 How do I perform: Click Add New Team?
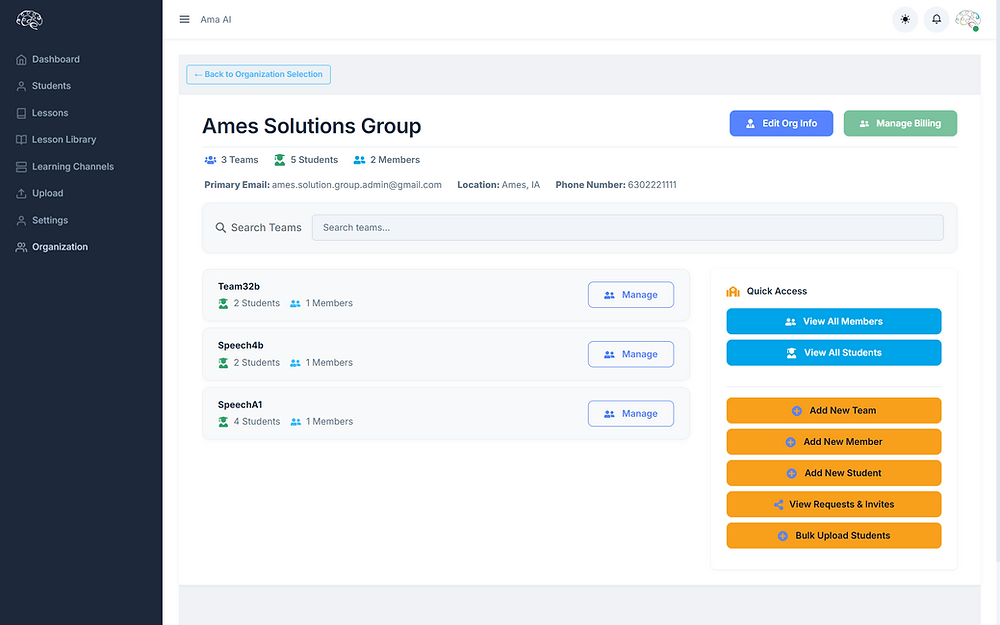[x=834, y=411]
